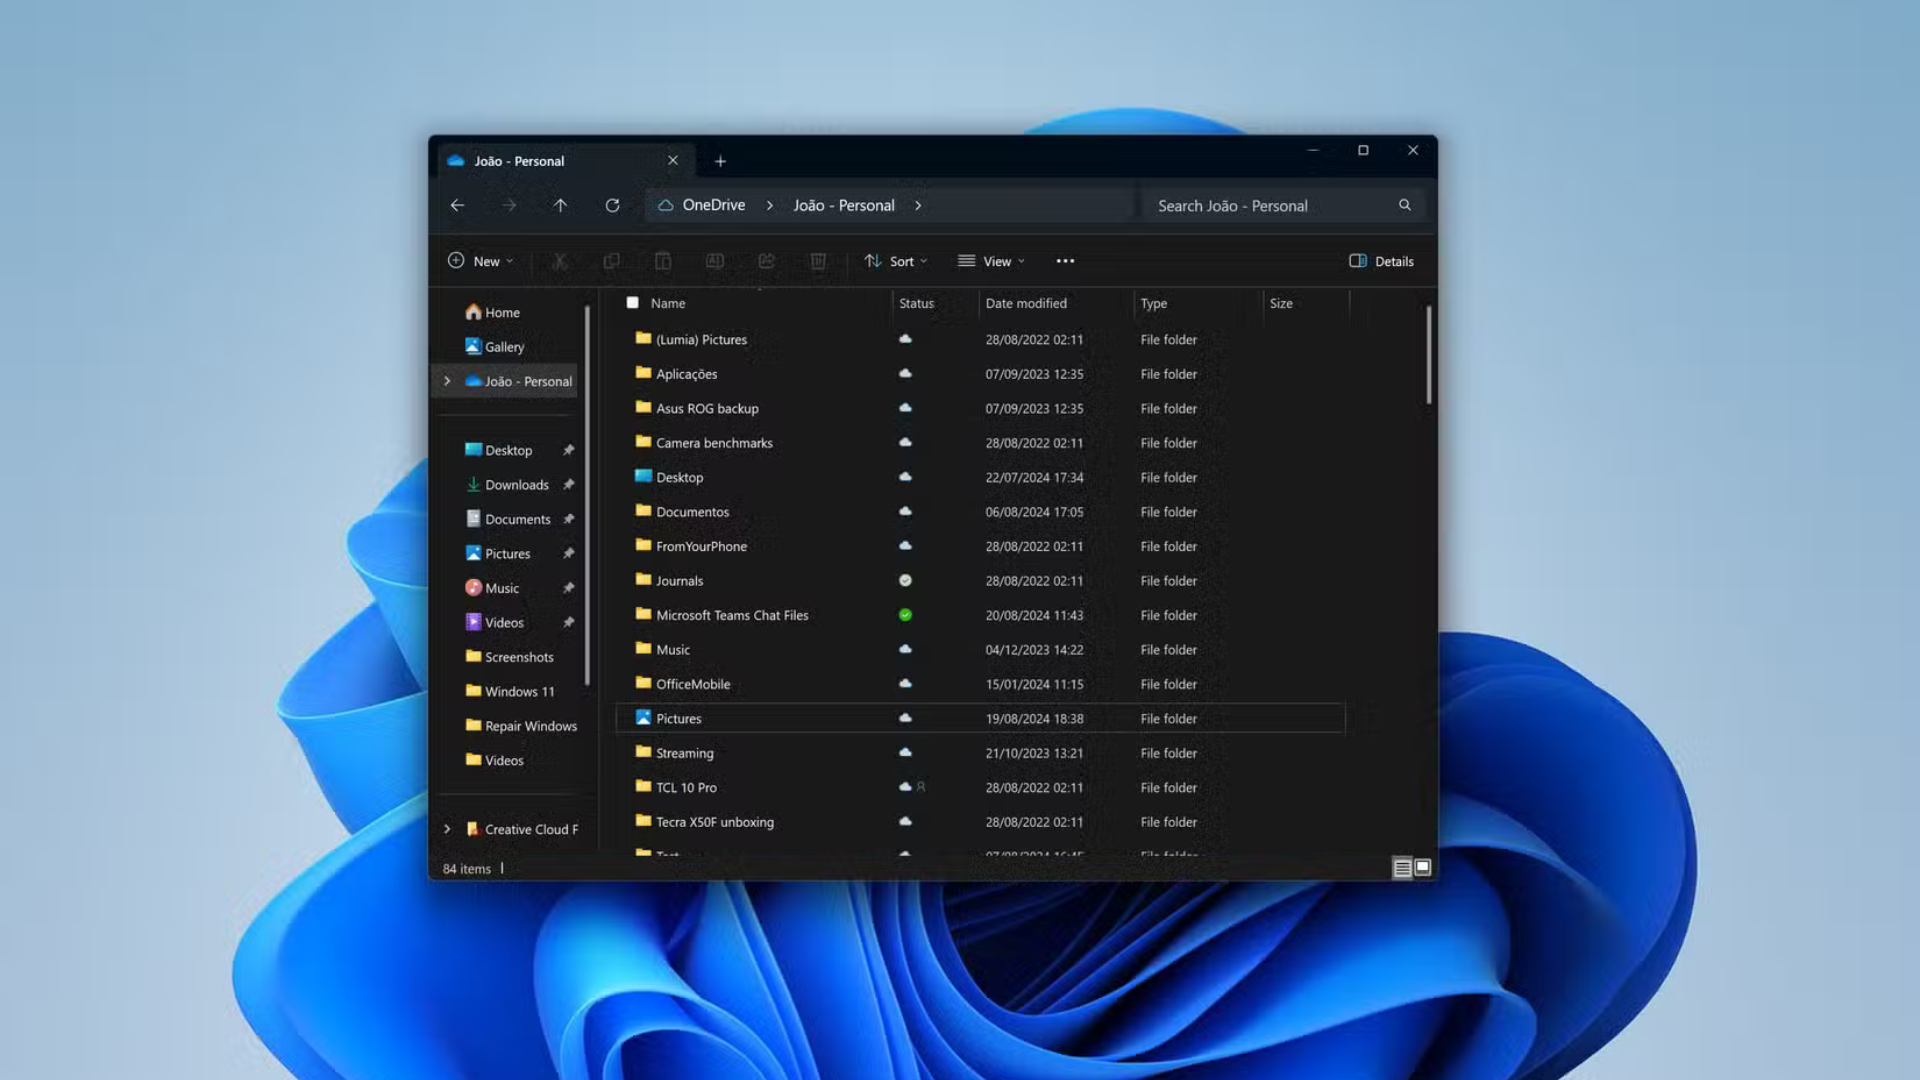Check the select-all checkbox beside Name column
The image size is (1920, 1080).
pos(633,302)
